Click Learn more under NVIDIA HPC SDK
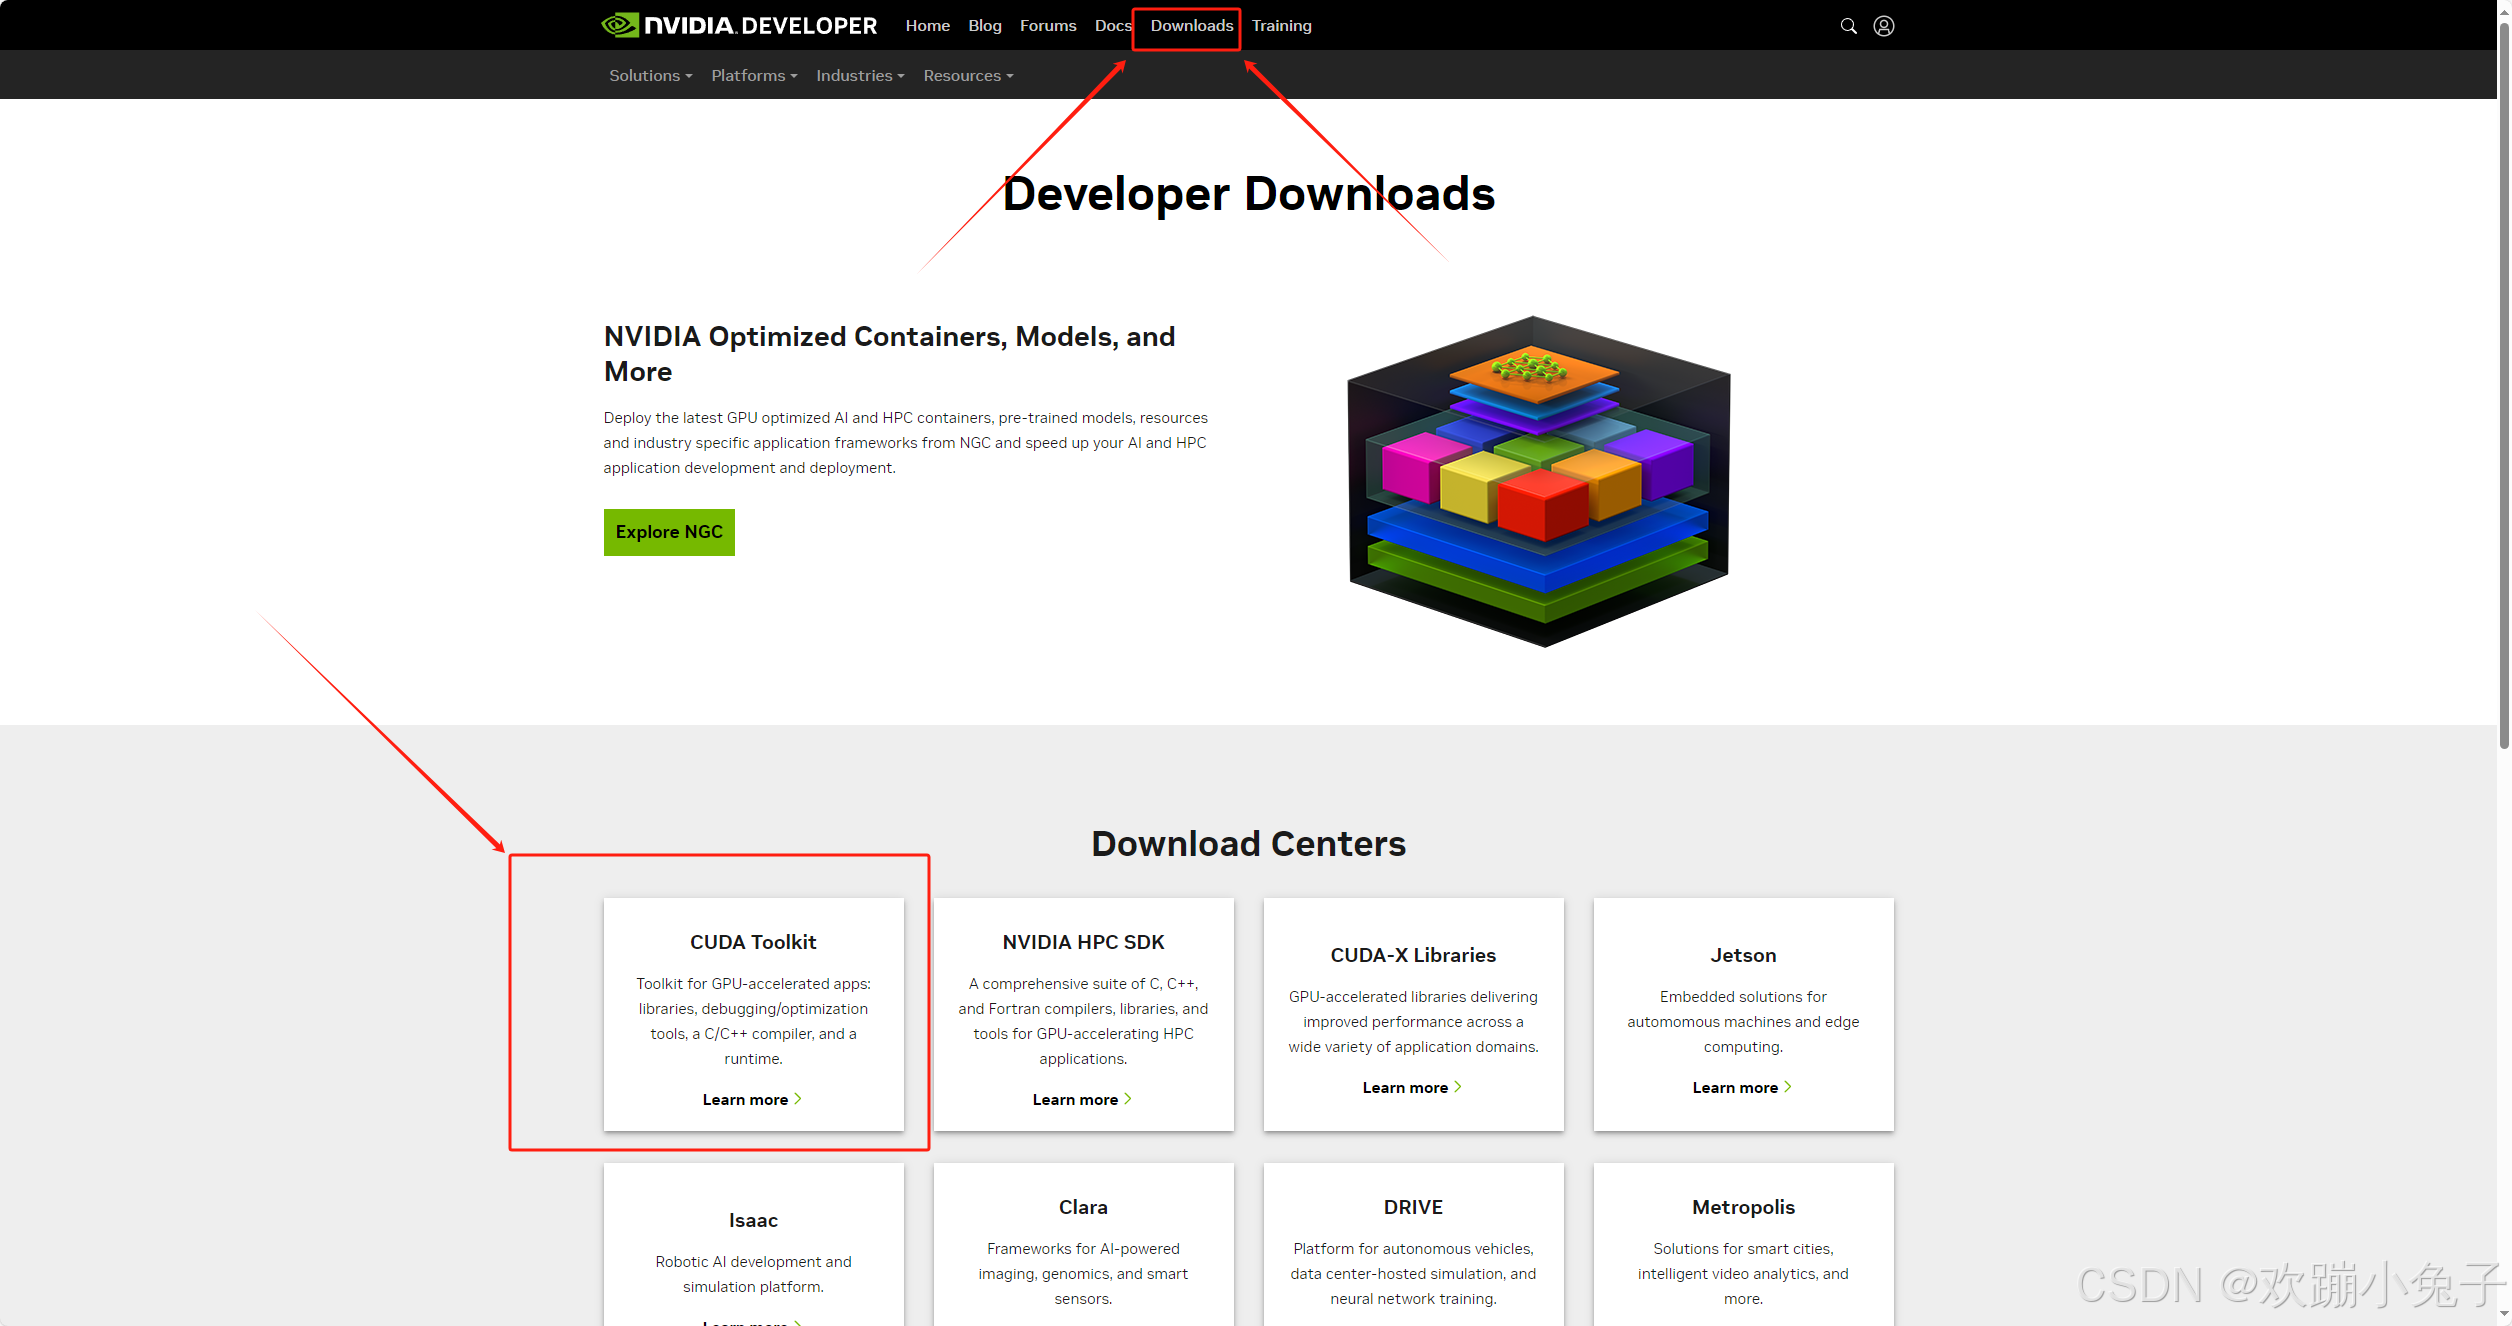 (1082, 1100)
